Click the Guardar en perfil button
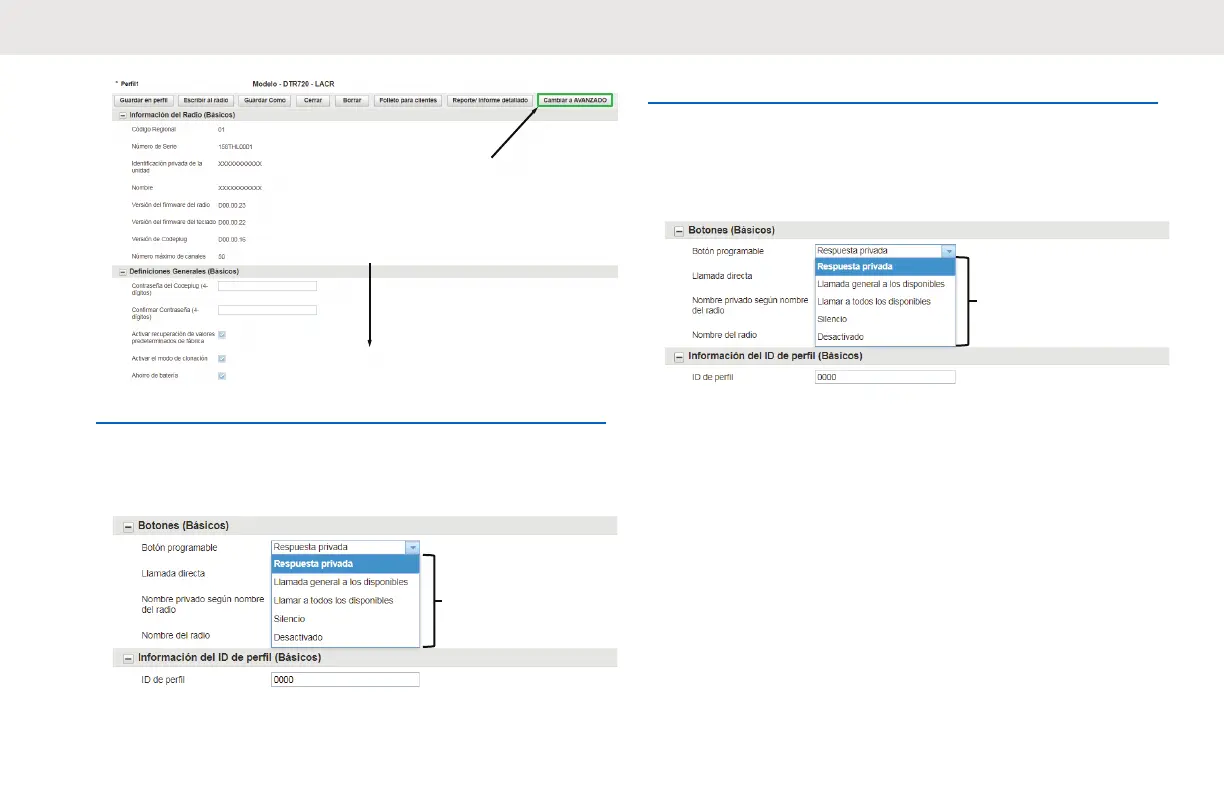The height and width of the screenshot is (792, 1224). pyautogui.click(x=145, y=101)
